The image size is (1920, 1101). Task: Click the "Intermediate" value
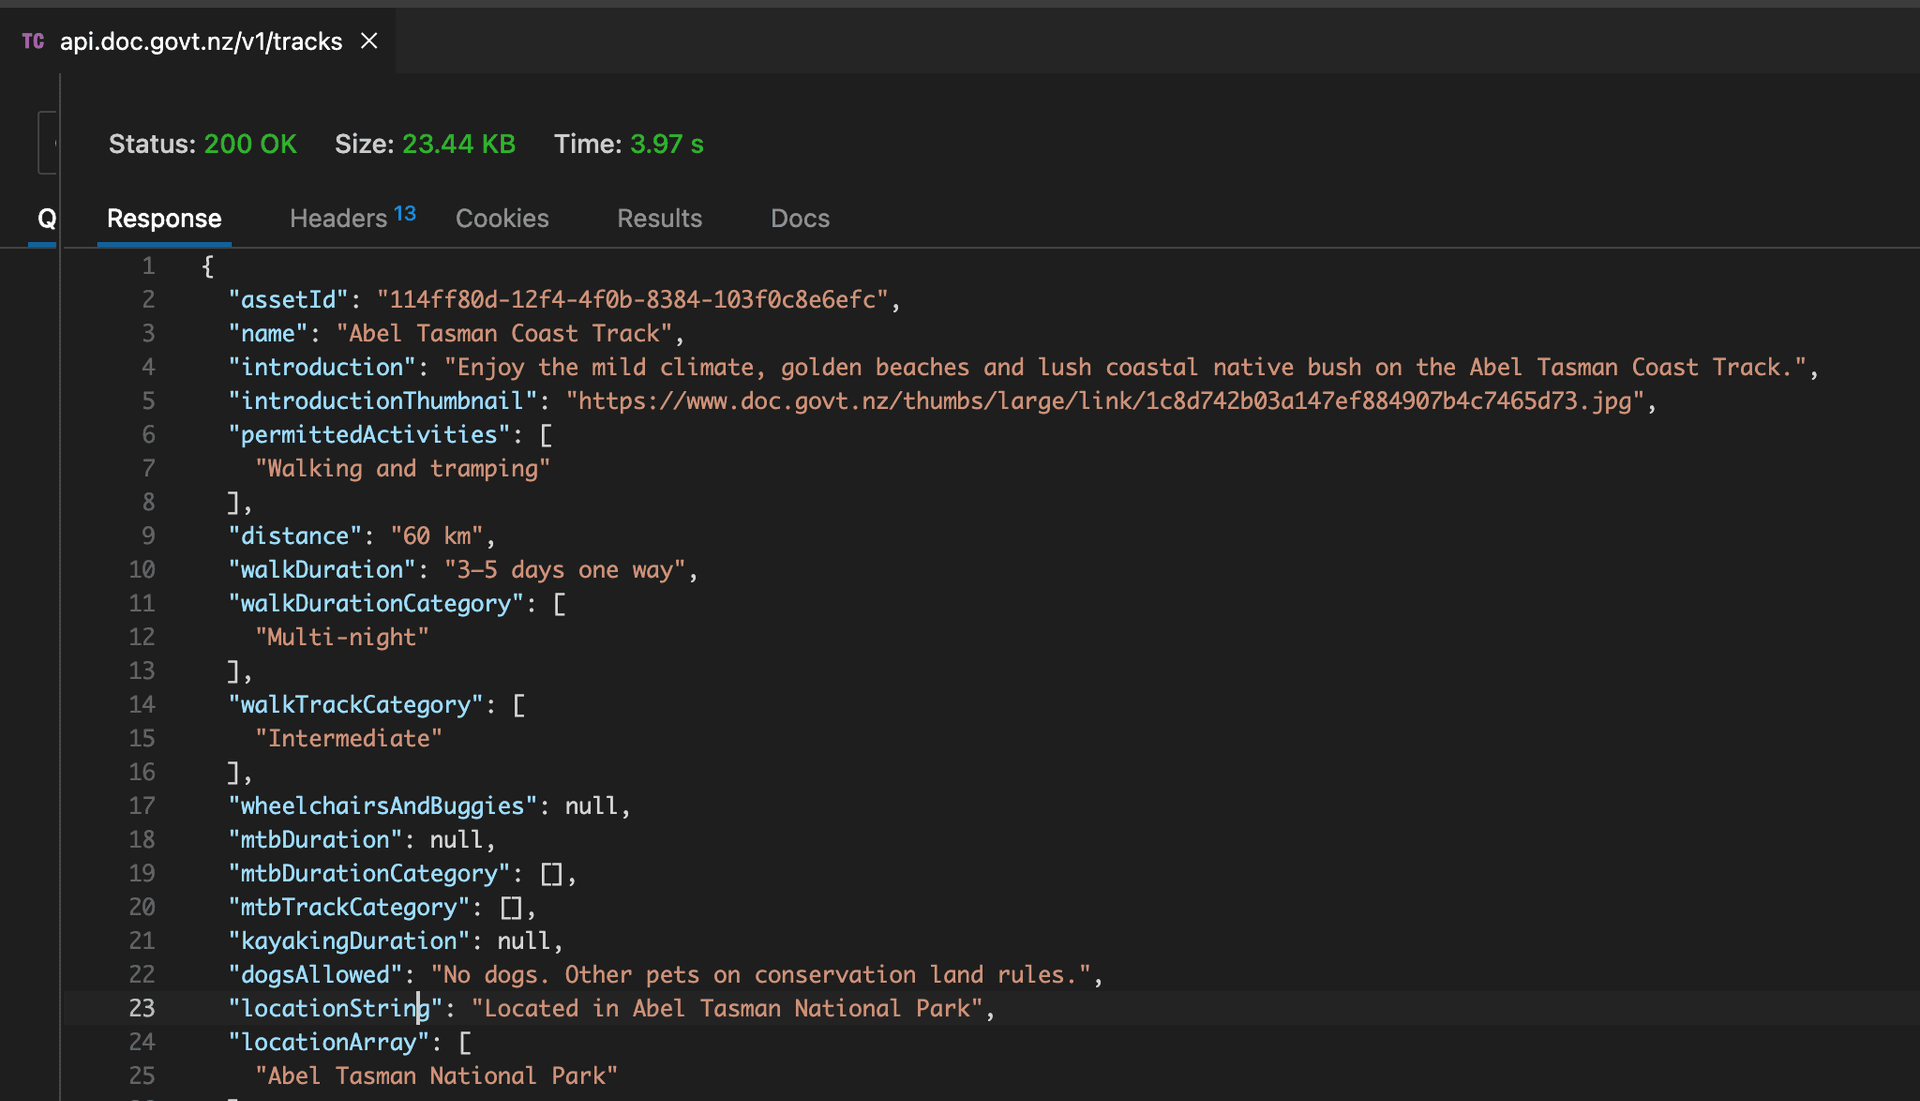tap(349, 738)
